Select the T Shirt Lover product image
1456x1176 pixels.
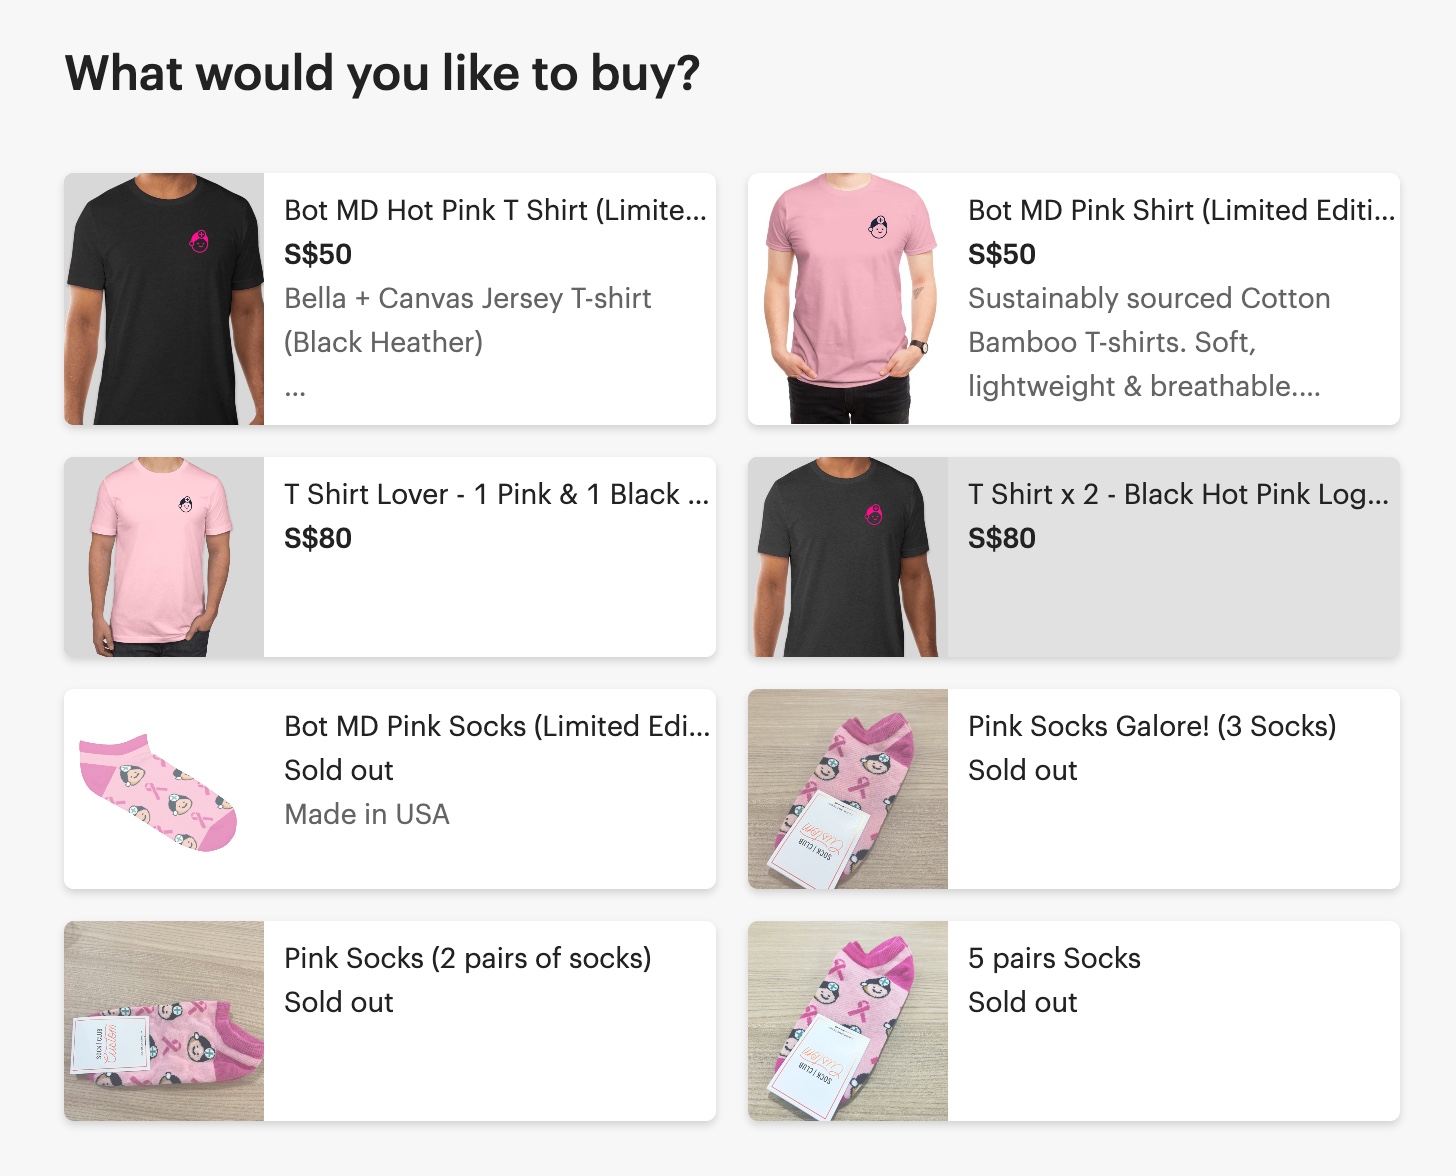coord(164,557)
